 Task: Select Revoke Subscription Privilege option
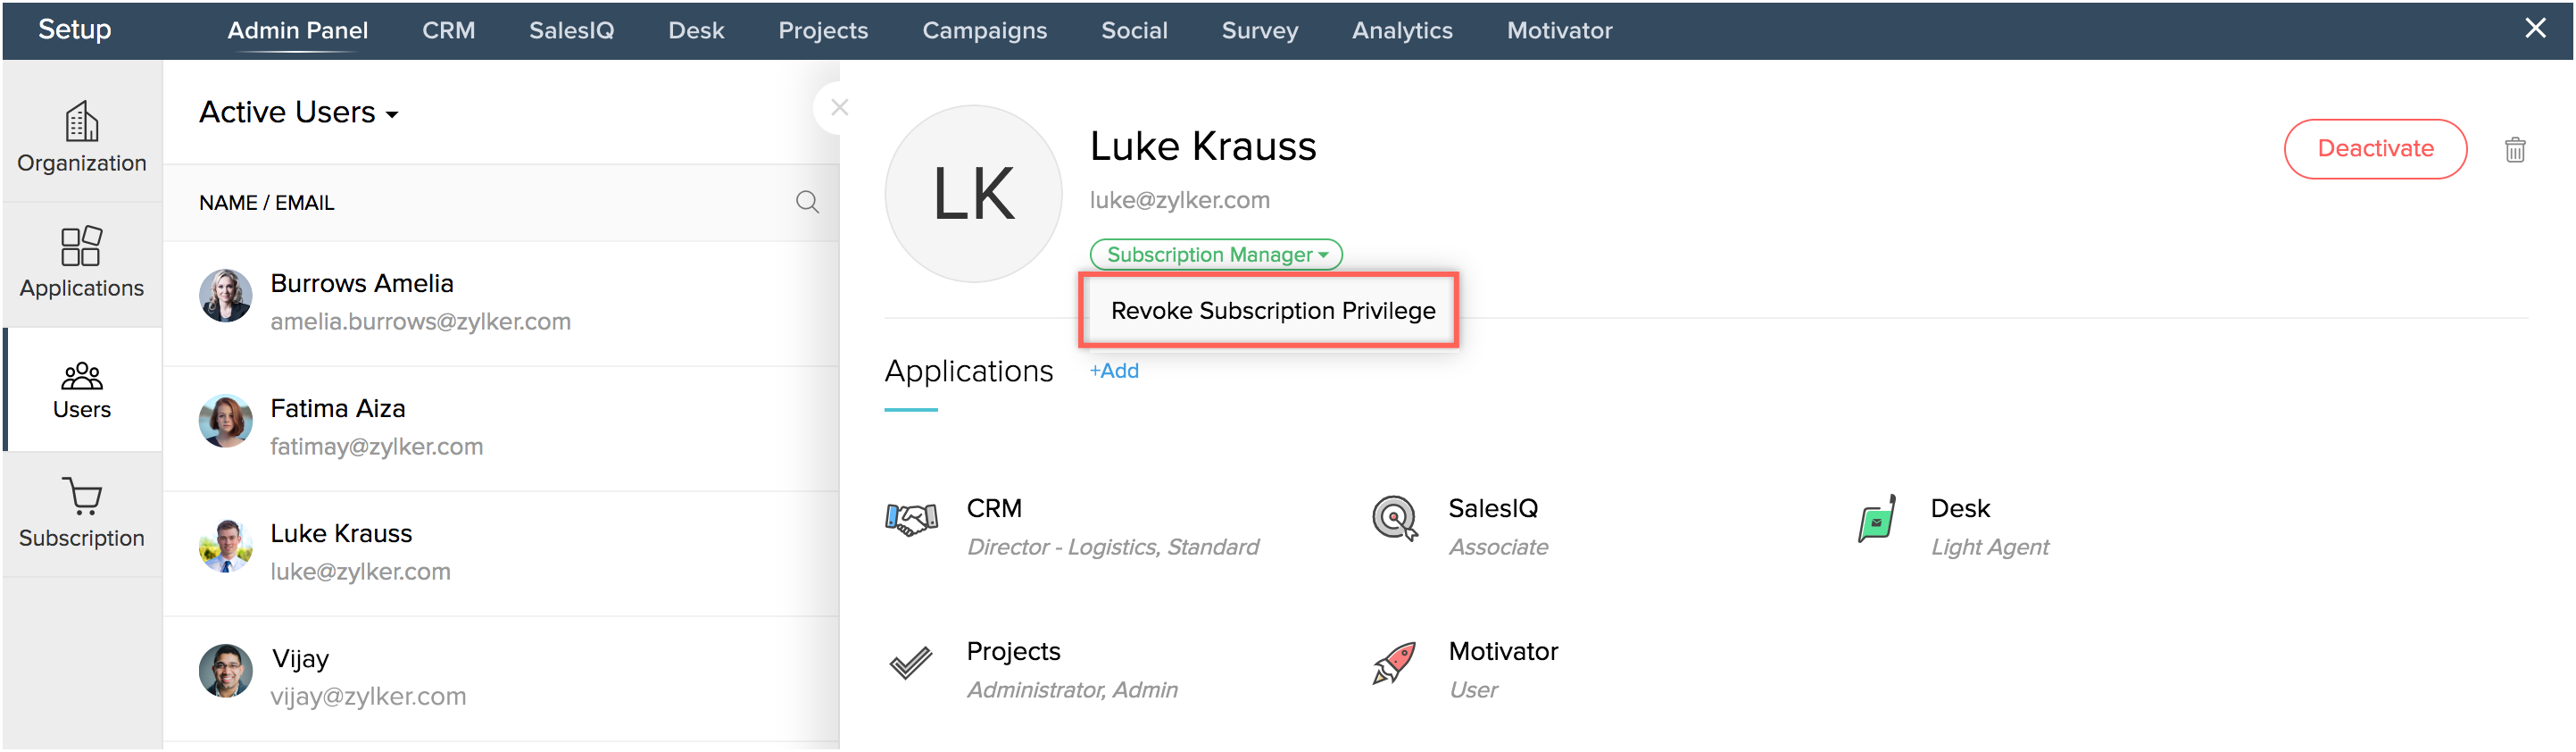click(x=1272, y=311)
